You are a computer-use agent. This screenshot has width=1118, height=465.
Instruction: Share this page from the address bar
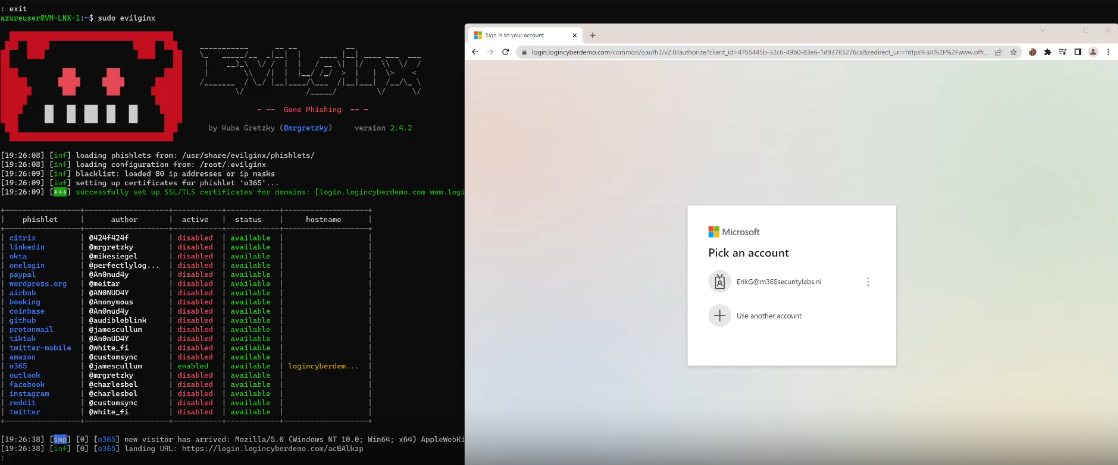[998, 52]
